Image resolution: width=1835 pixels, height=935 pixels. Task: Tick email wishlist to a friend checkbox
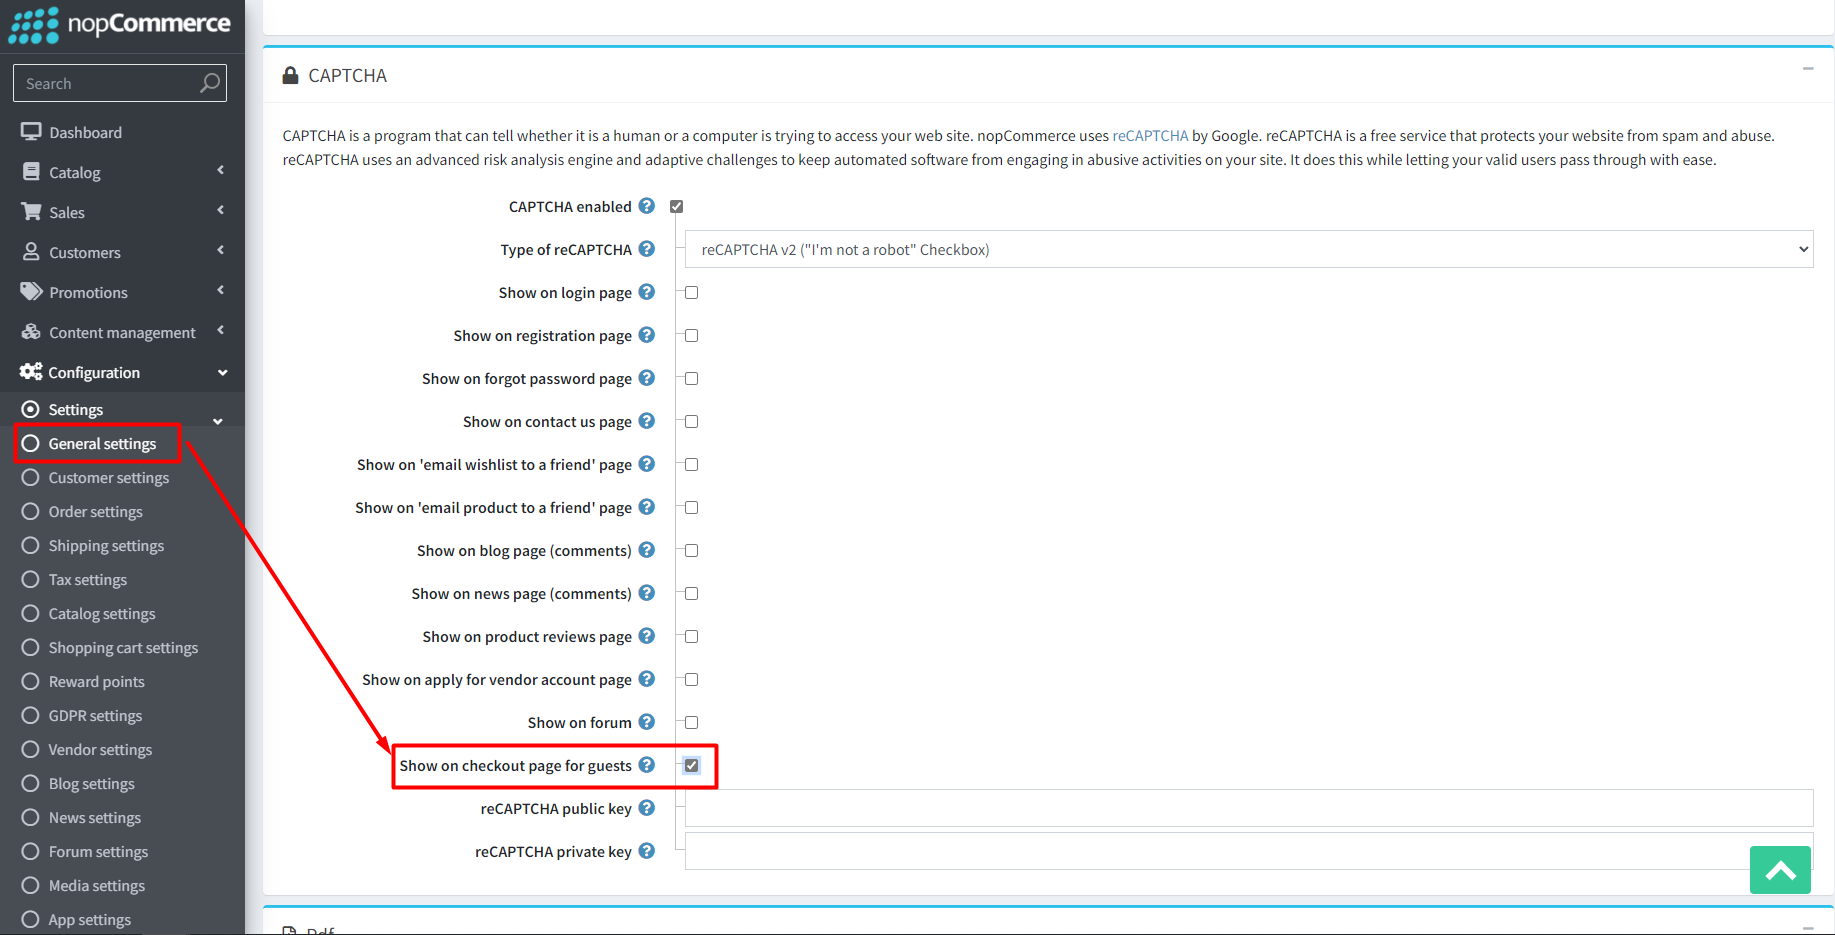(691, 464)
